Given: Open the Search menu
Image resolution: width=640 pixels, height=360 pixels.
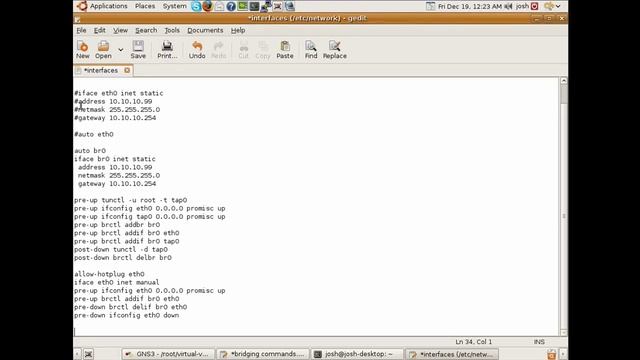Looking at the screenshot, I should point(146,30).
